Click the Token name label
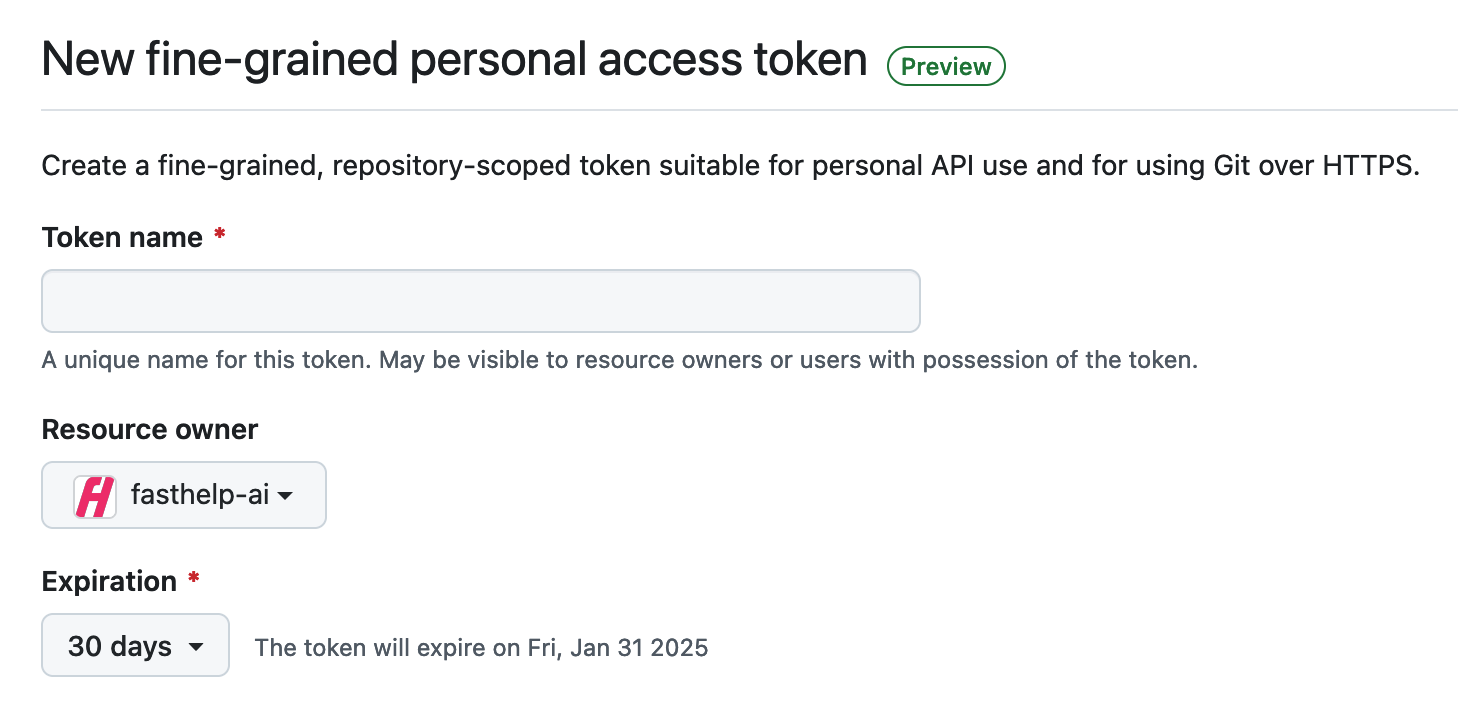Screen dimensions: 1458x712 click(x=122, y=238)
